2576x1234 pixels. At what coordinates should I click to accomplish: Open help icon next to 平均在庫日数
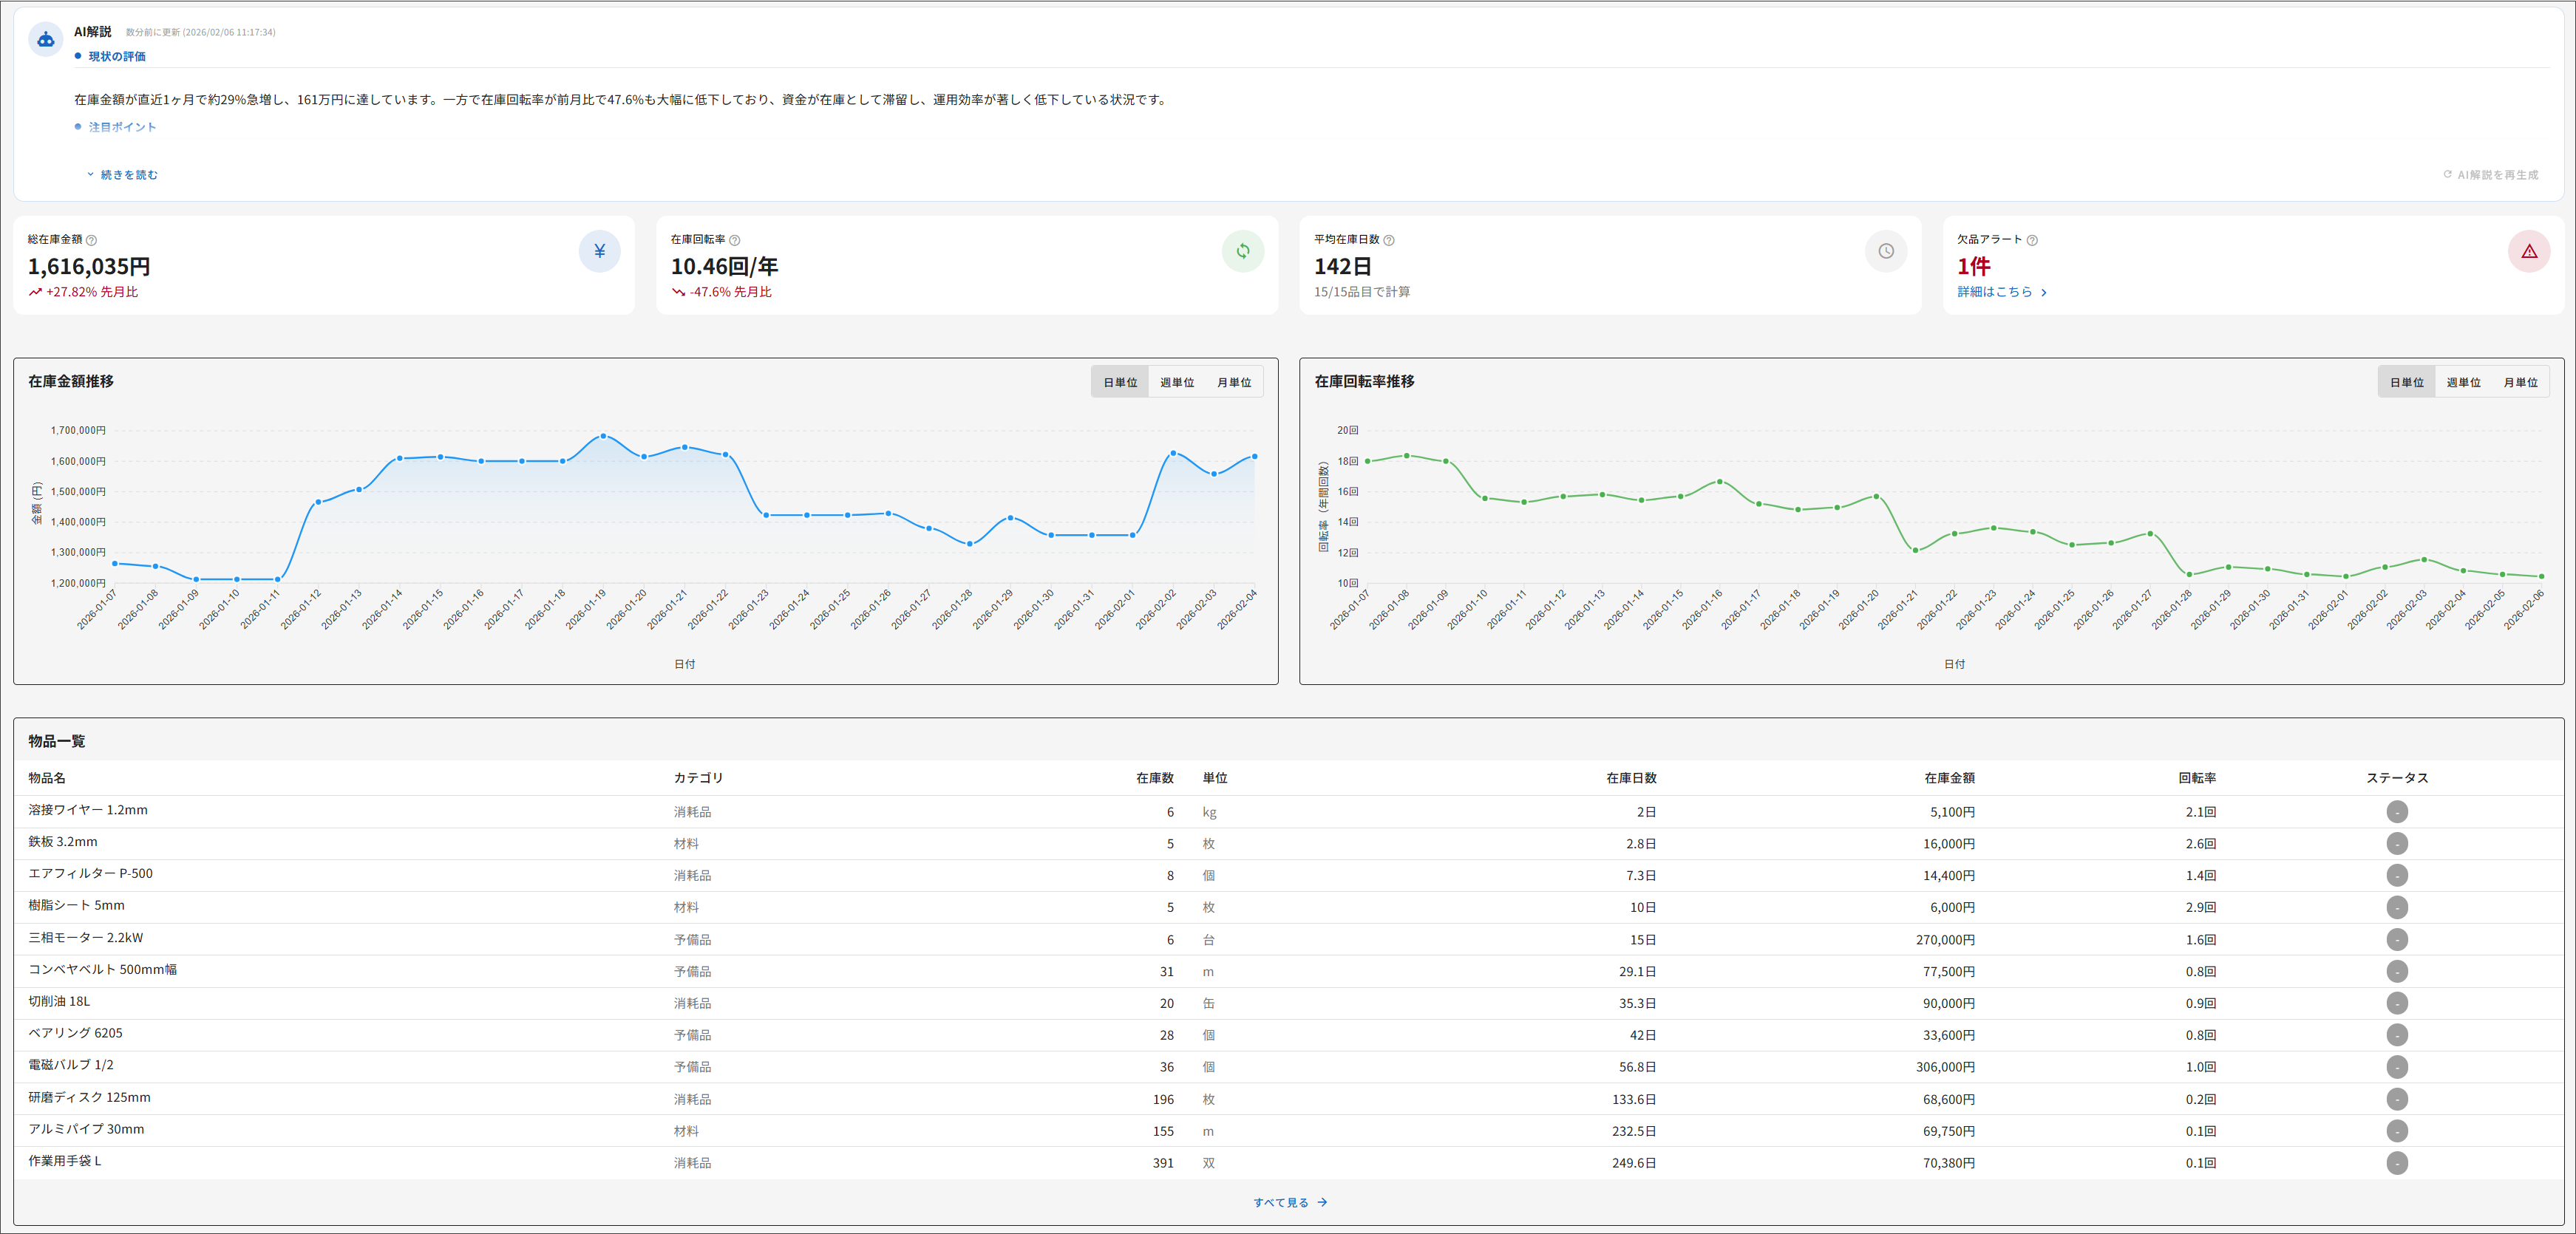[1389, 240]
